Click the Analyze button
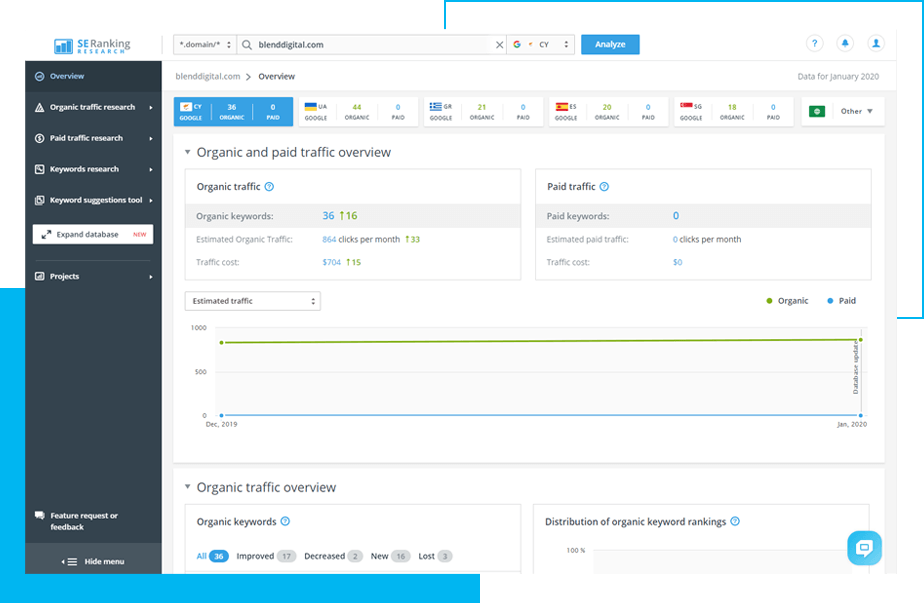 pyautogui.click(x=610, y=44)
